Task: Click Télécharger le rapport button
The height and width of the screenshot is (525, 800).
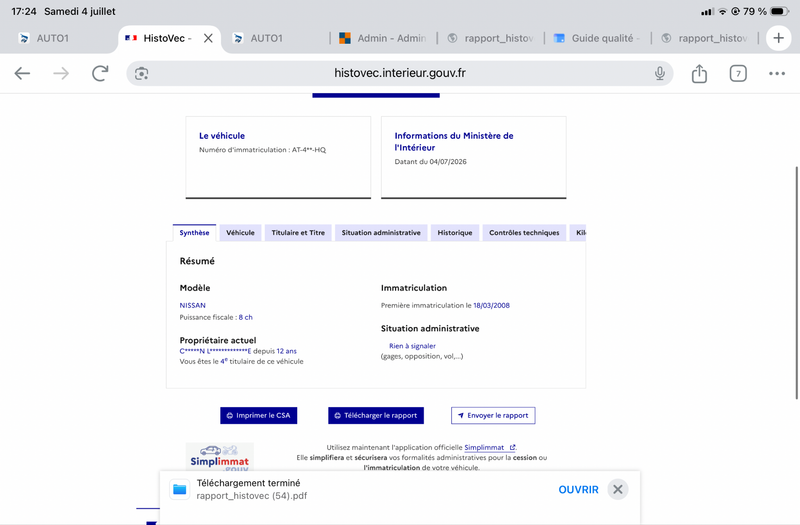Action: (x=376, y=415)
